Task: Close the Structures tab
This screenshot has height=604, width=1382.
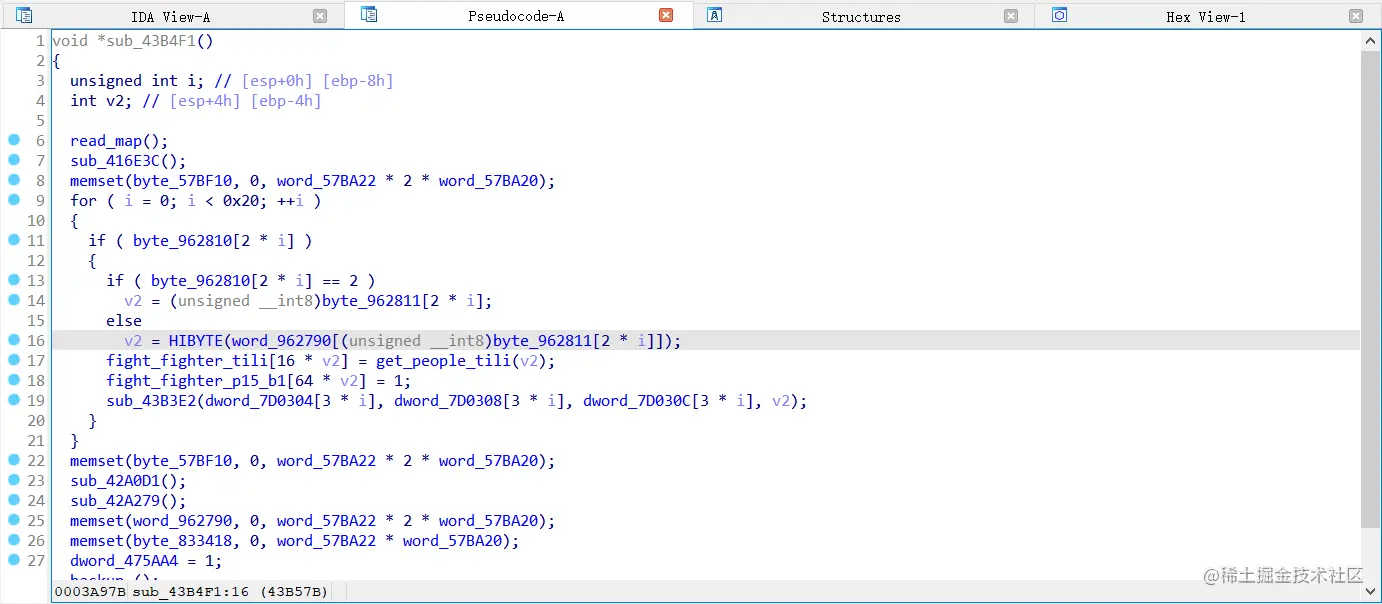Action: point(1011,16)
